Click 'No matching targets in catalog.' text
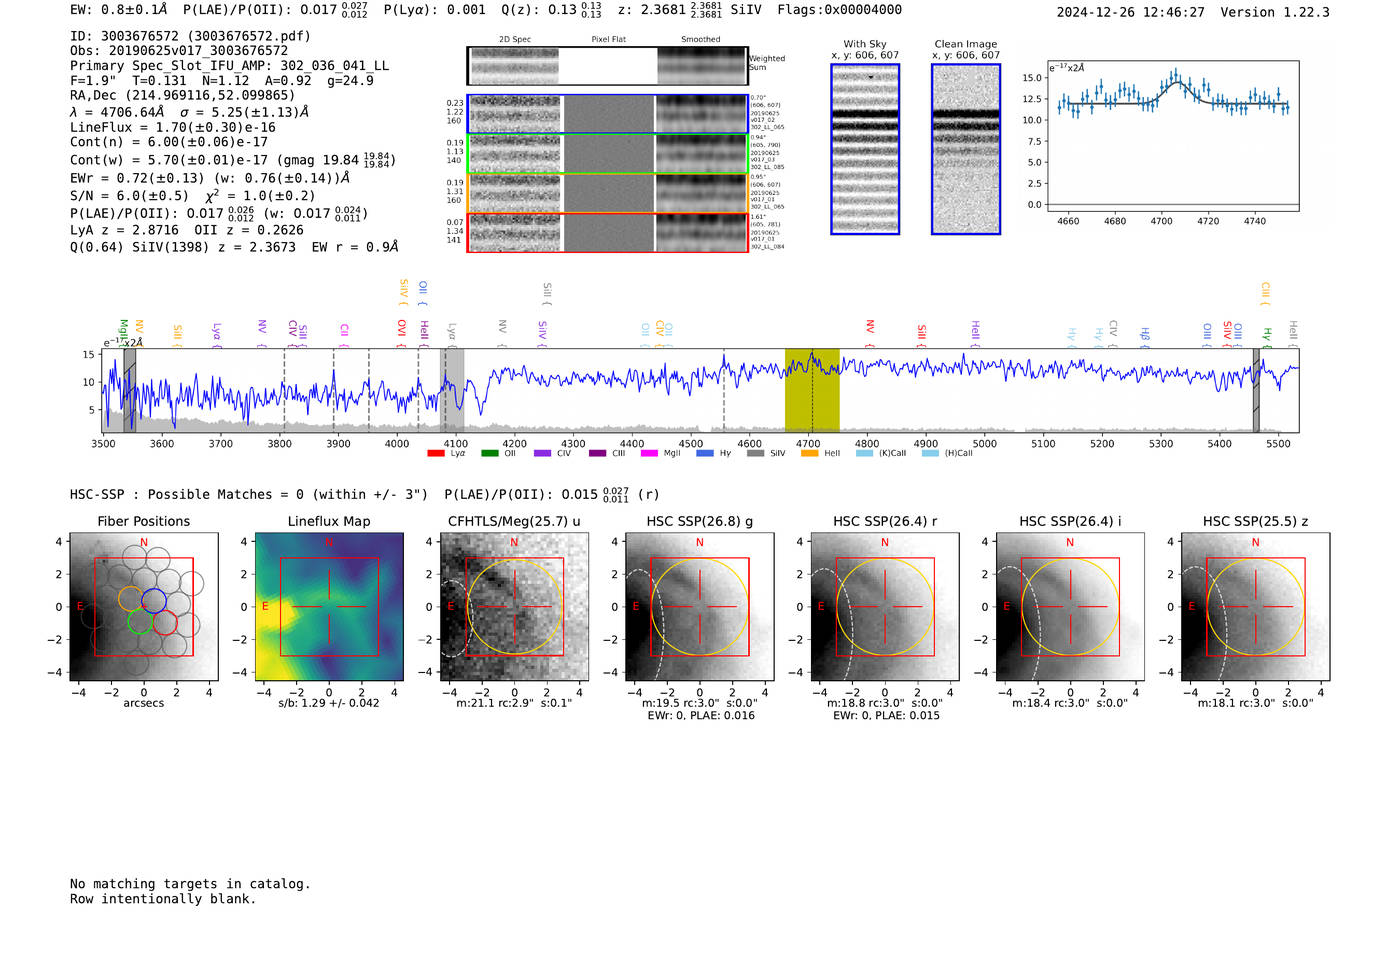Screen dimensions: 1400x953 tap(190, 884)
